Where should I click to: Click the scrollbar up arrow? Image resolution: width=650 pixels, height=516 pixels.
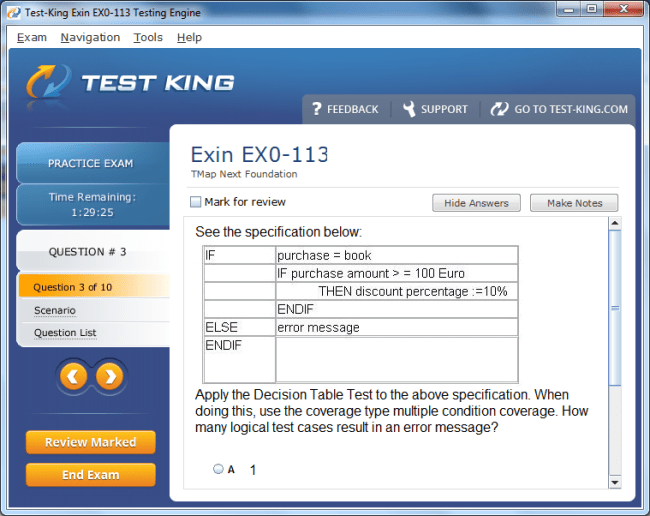[x=615, y=223]
